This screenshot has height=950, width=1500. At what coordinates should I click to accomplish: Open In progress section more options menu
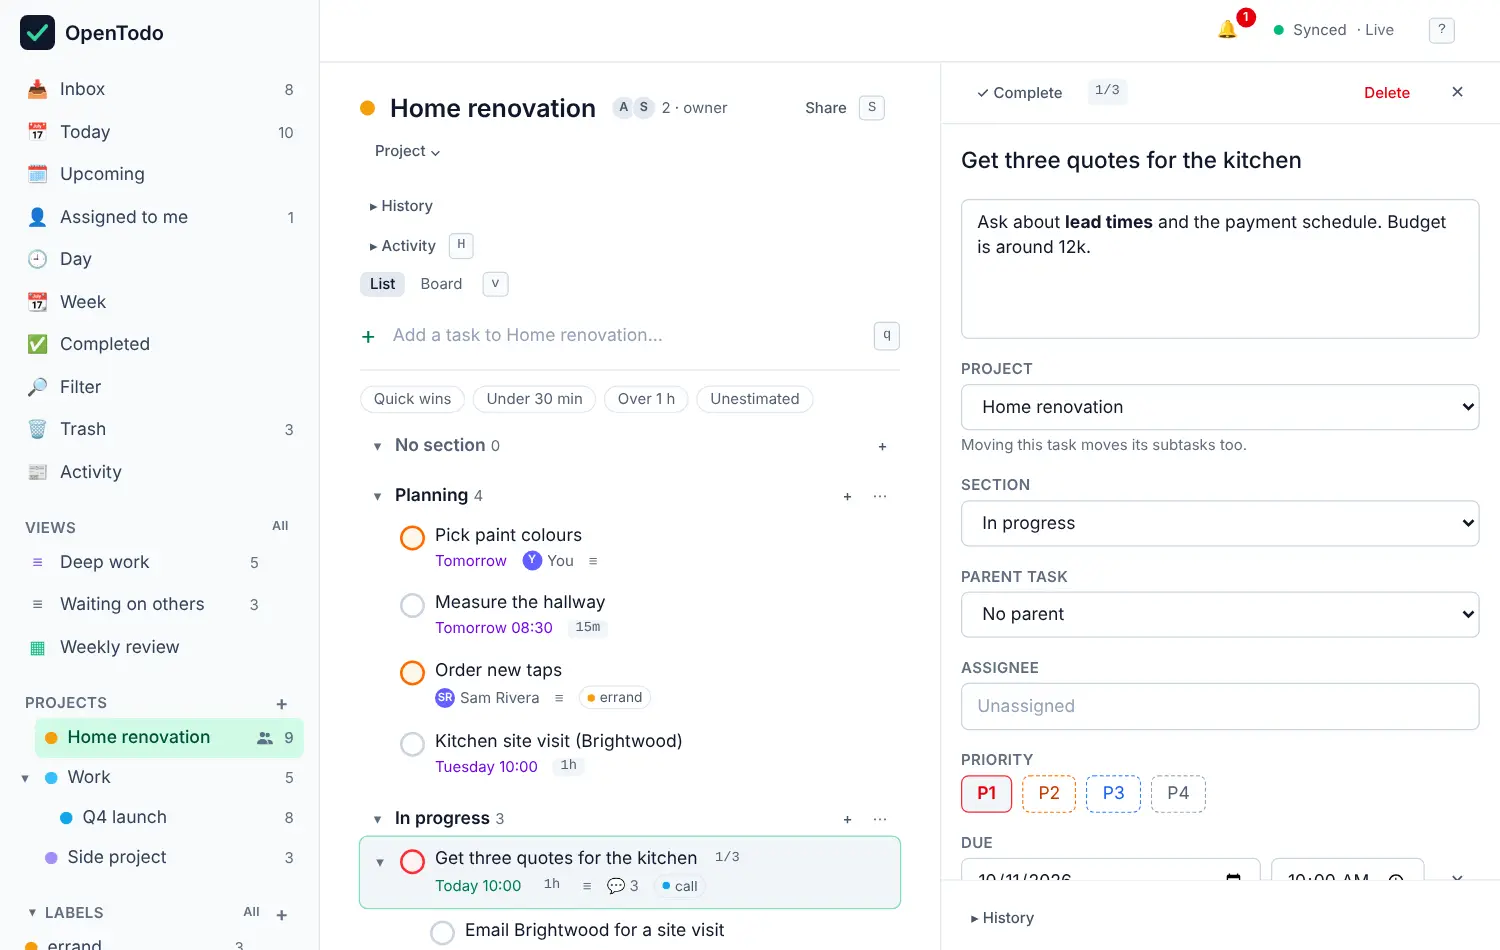[880, 819]
